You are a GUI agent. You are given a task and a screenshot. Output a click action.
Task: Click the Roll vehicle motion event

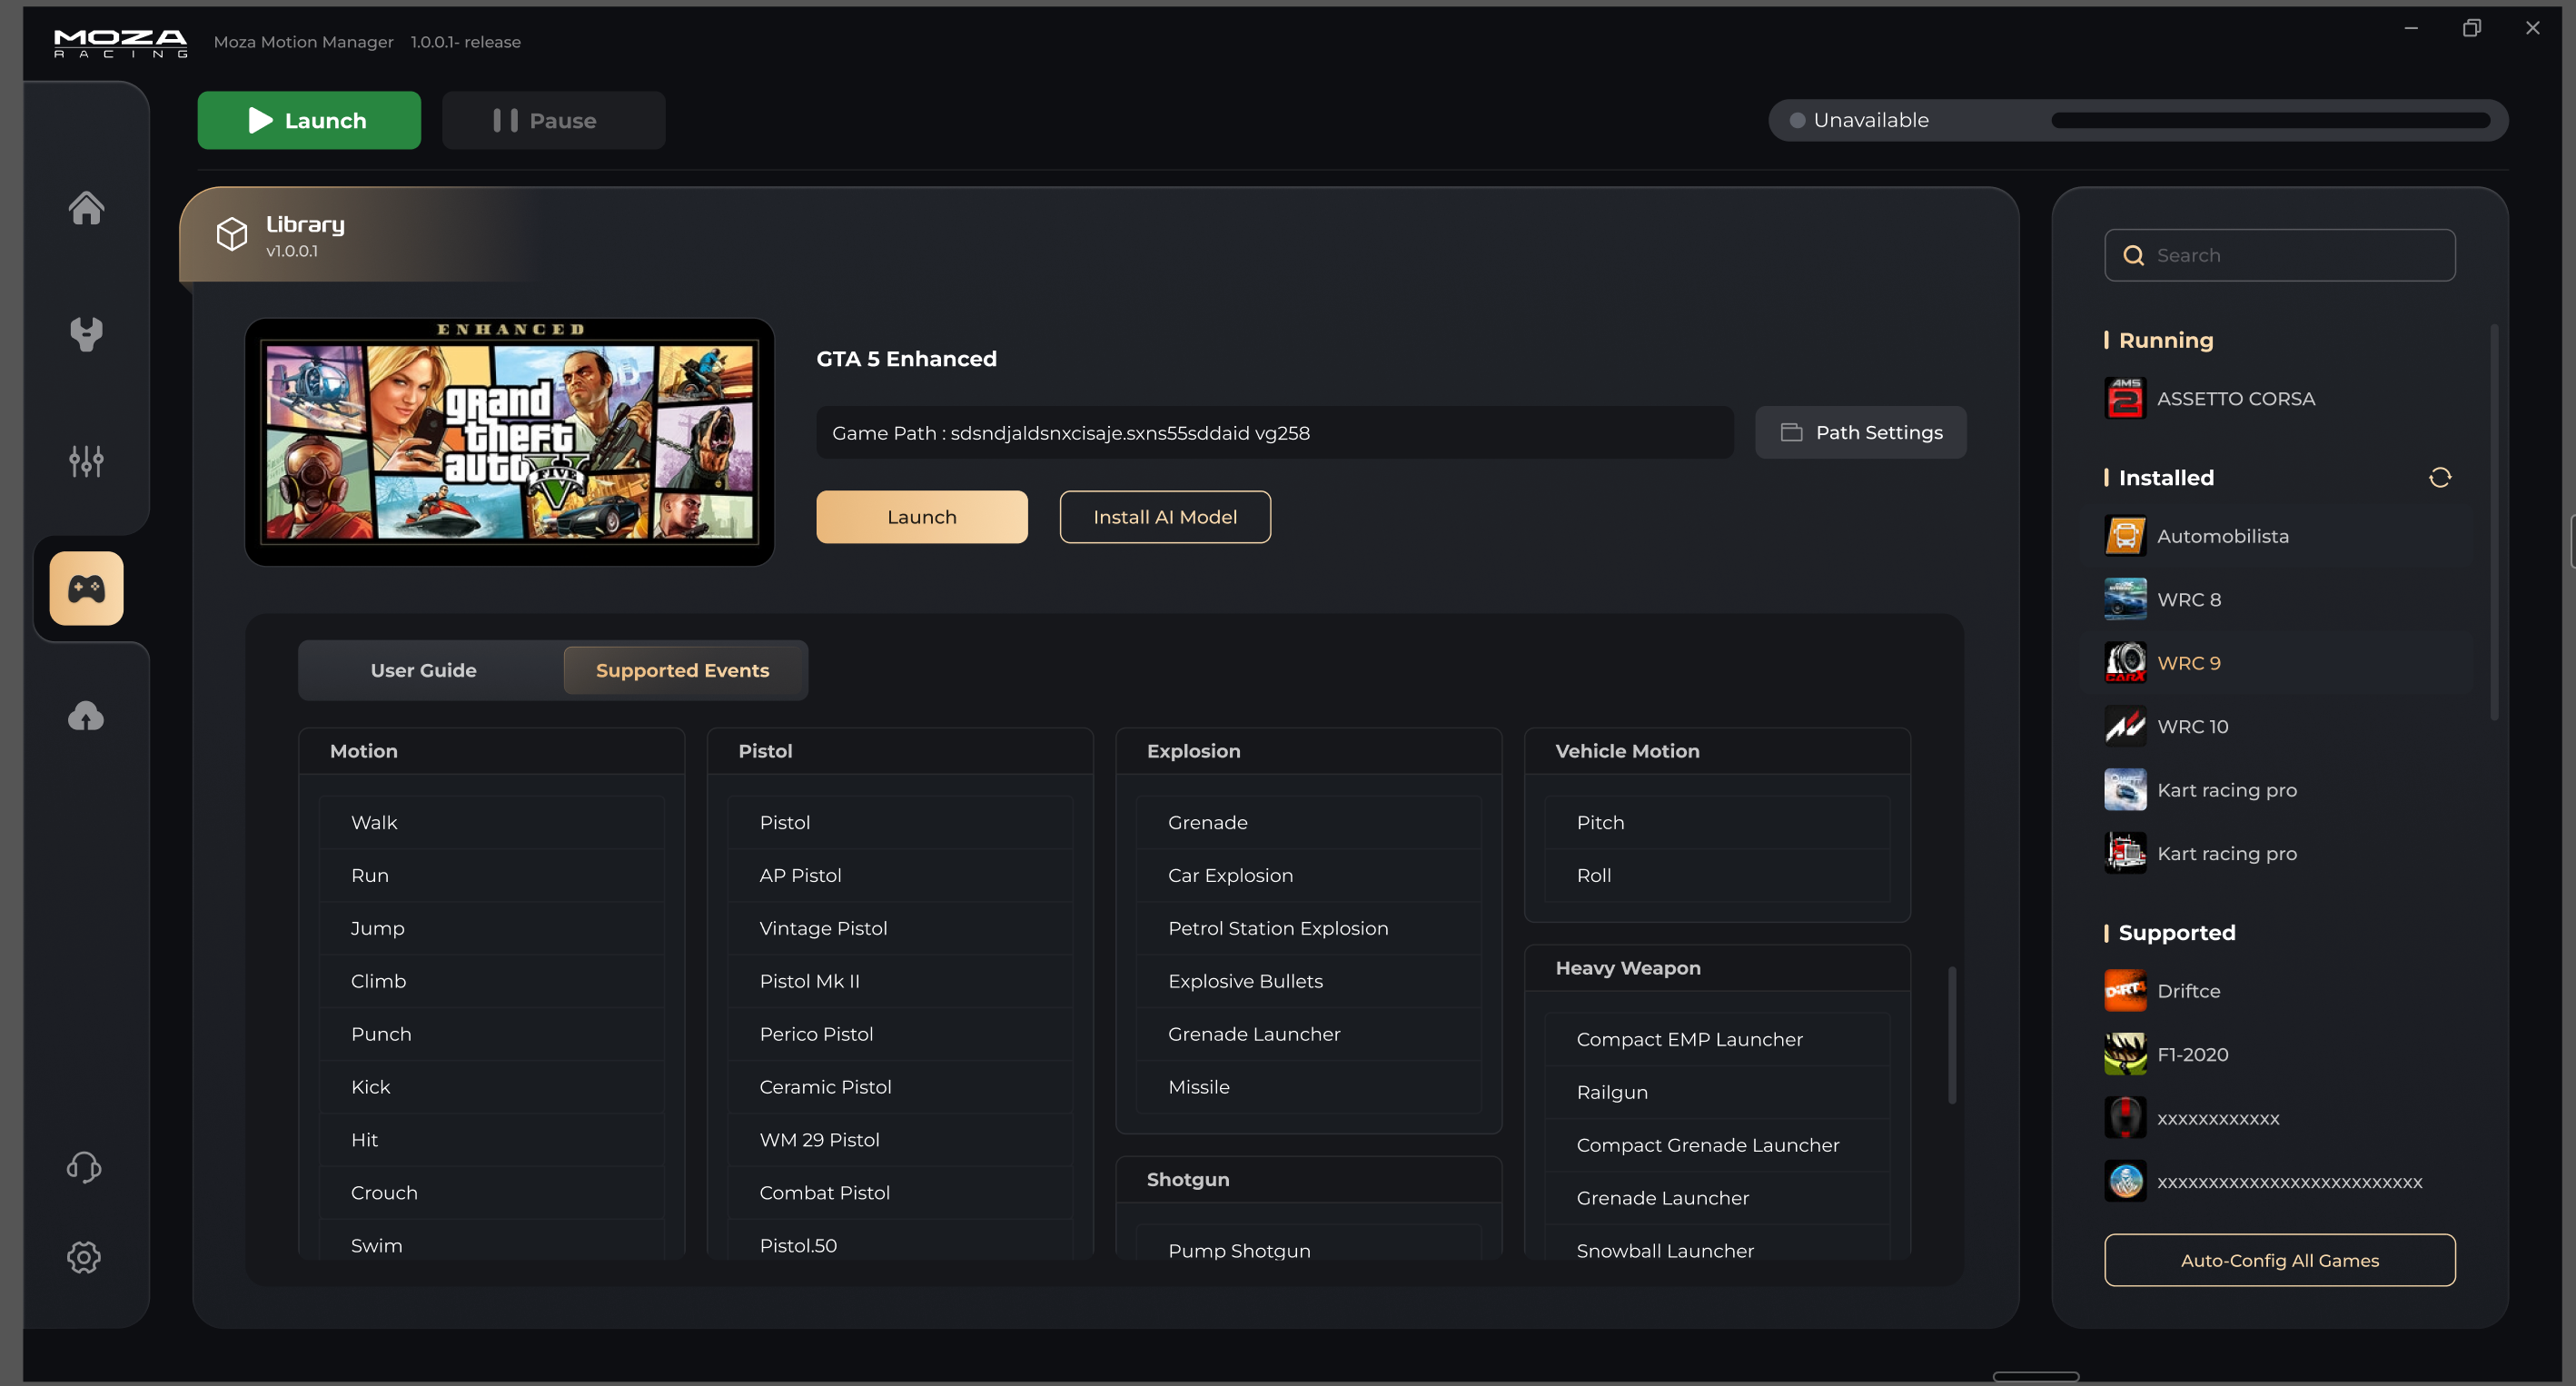[x=1717, y=875]
